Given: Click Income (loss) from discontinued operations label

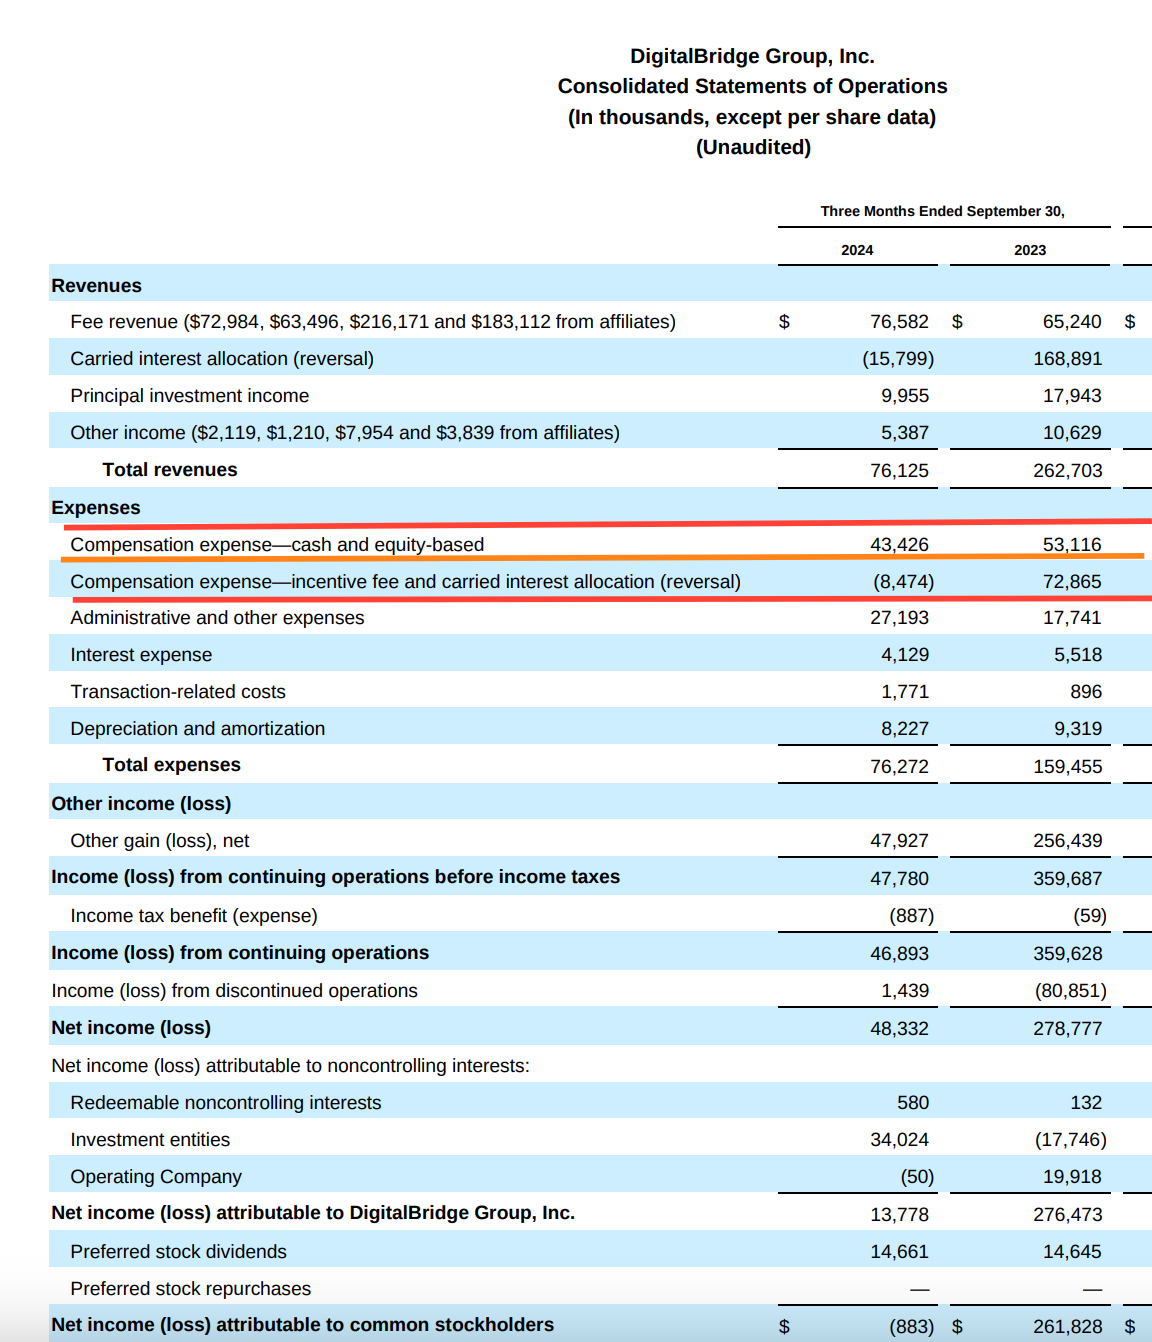Looking at the screenshot, I should tap(235, 991).
